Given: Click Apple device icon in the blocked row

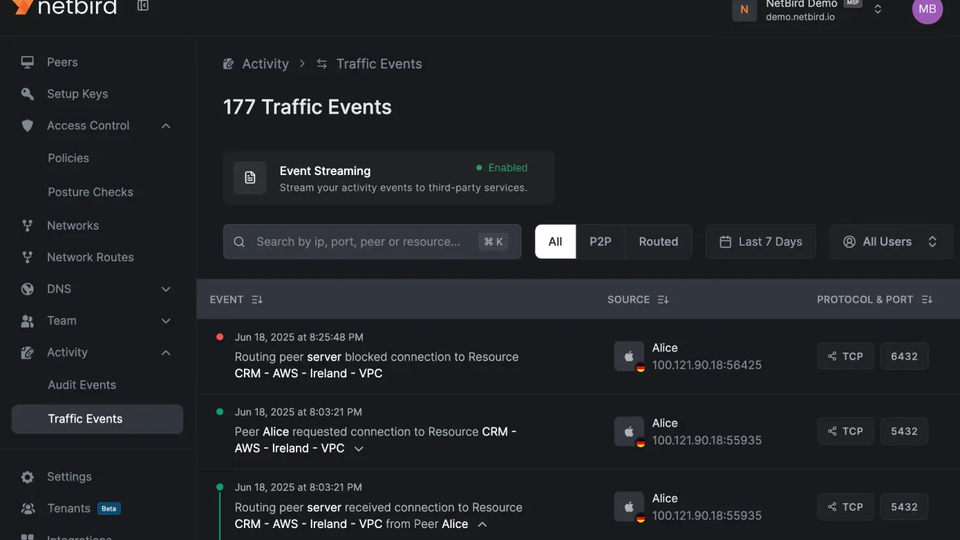Looking at the screenshot, I should [x=629, y=356].
